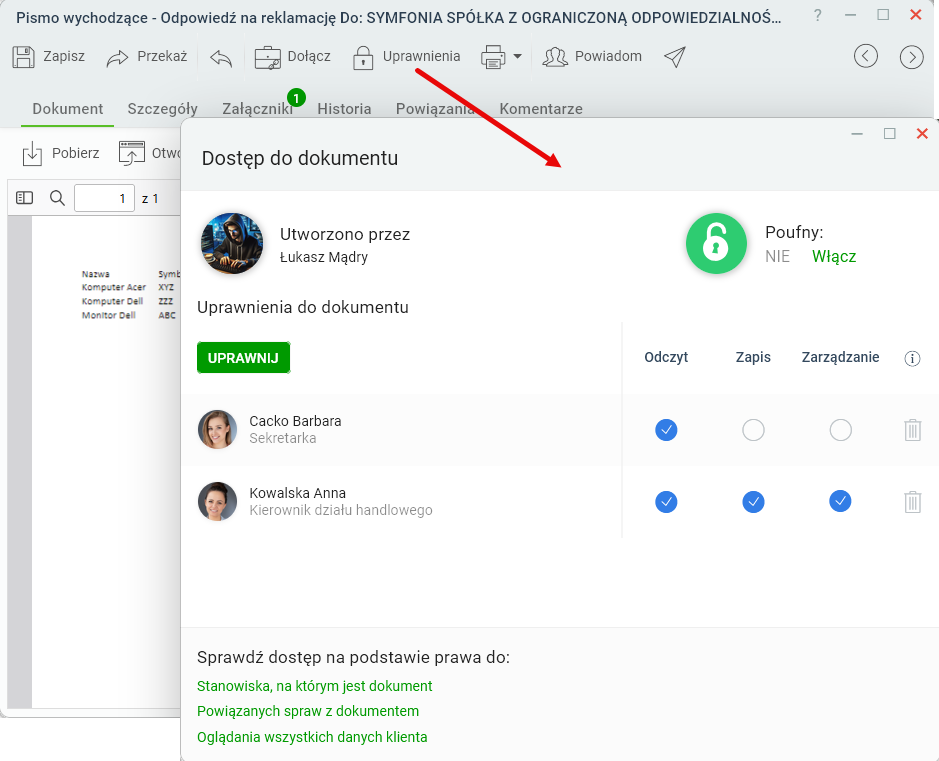This screenshot has width=939, height=761.
Task: Notify users with Powiadom
Action: pyautogui.click(x=592, y=57)
